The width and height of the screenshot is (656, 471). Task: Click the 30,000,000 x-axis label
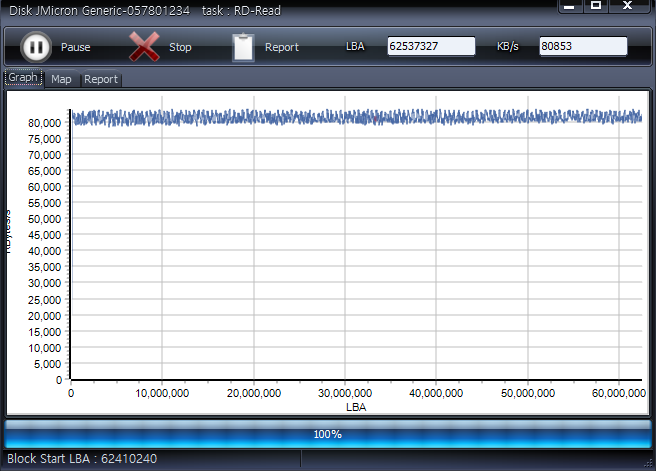tap(345, 393)
